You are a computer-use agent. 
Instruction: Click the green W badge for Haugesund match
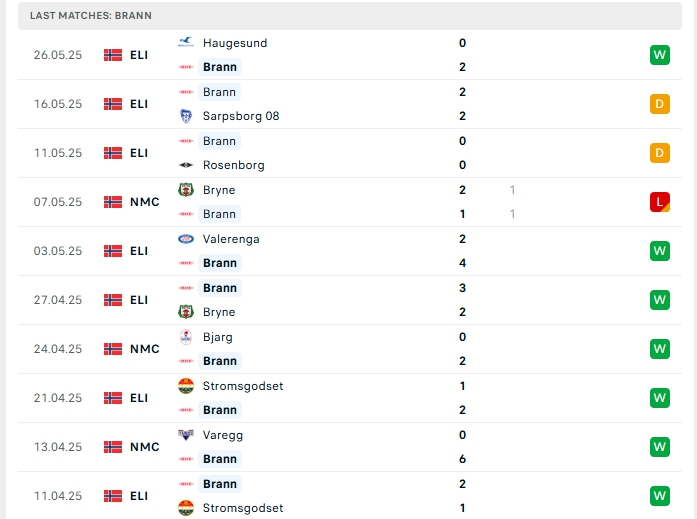pos(659,55)
